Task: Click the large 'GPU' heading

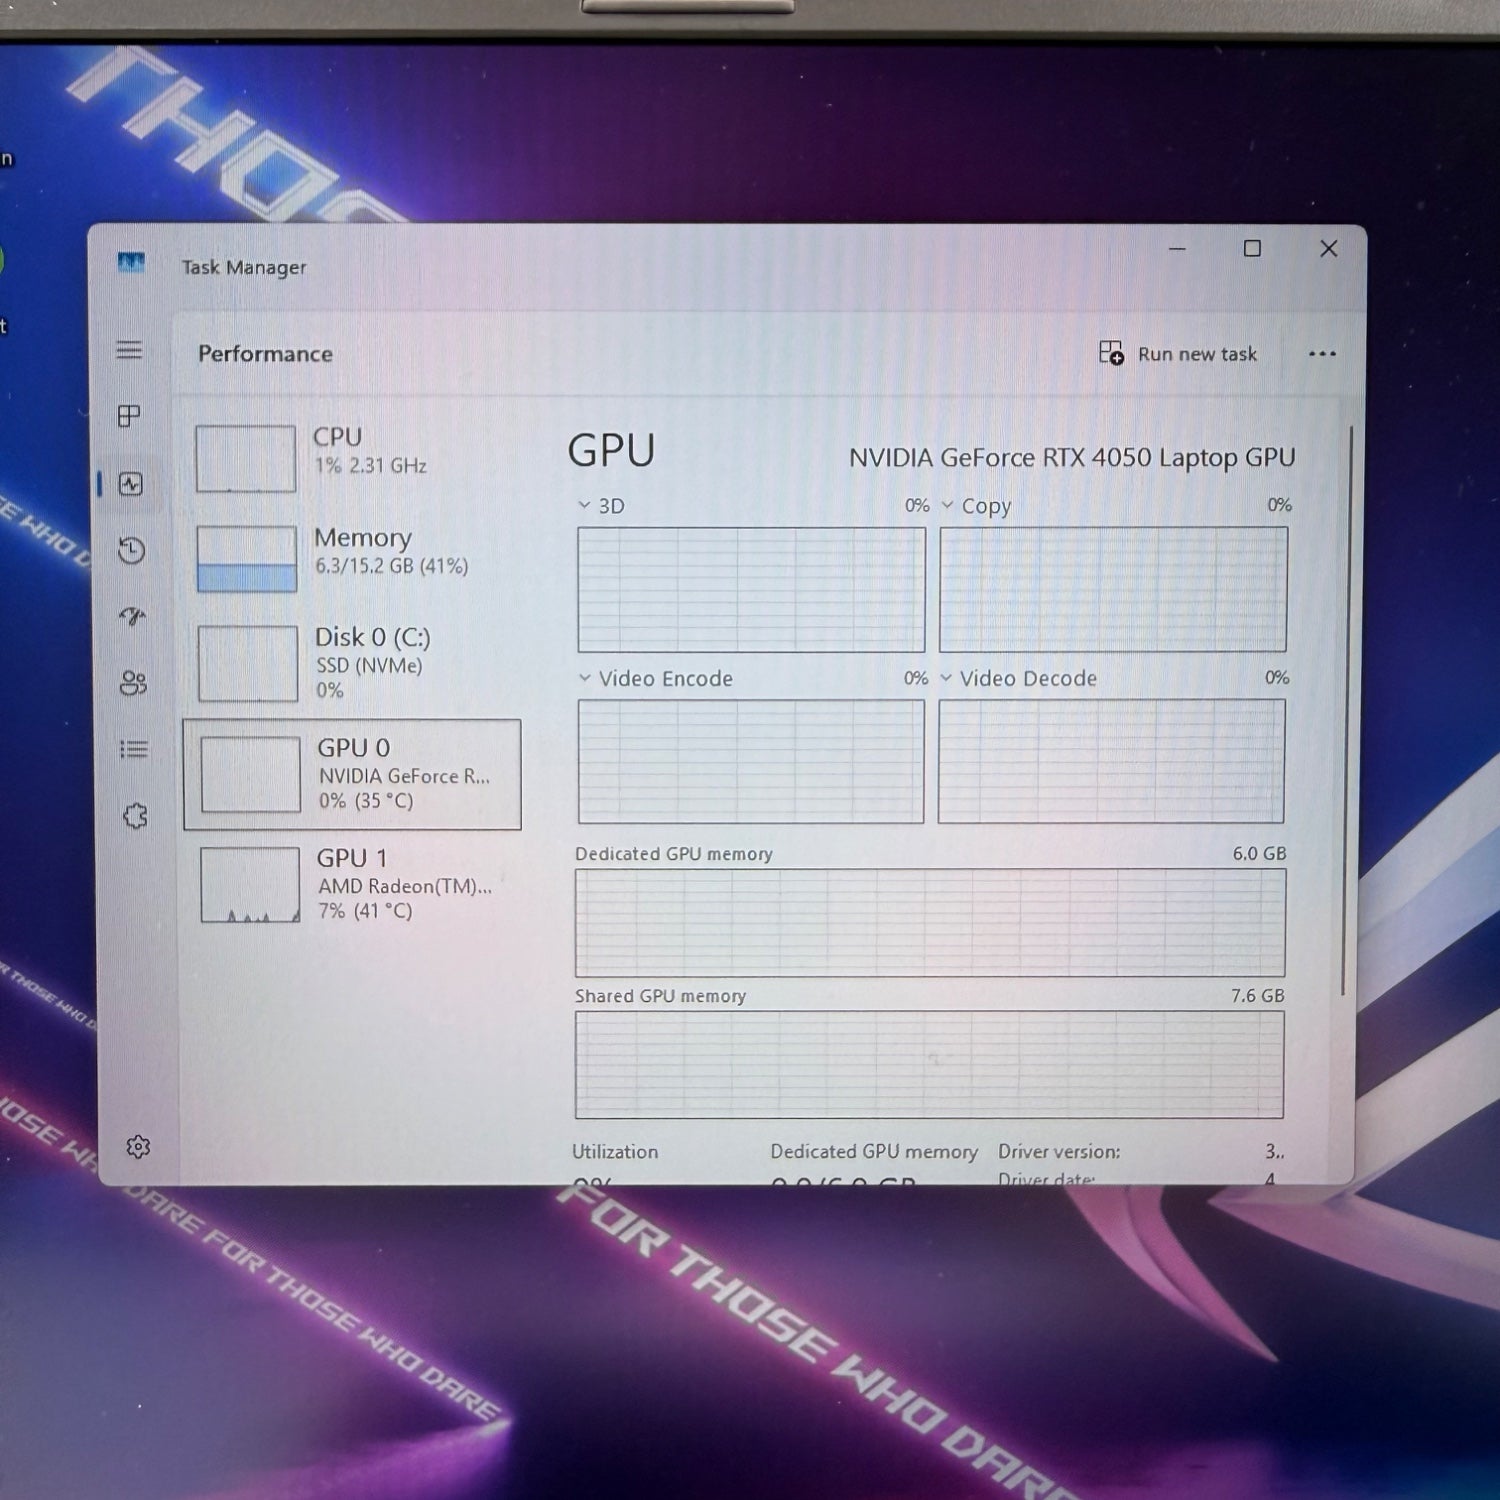Action: coord(611,451)
